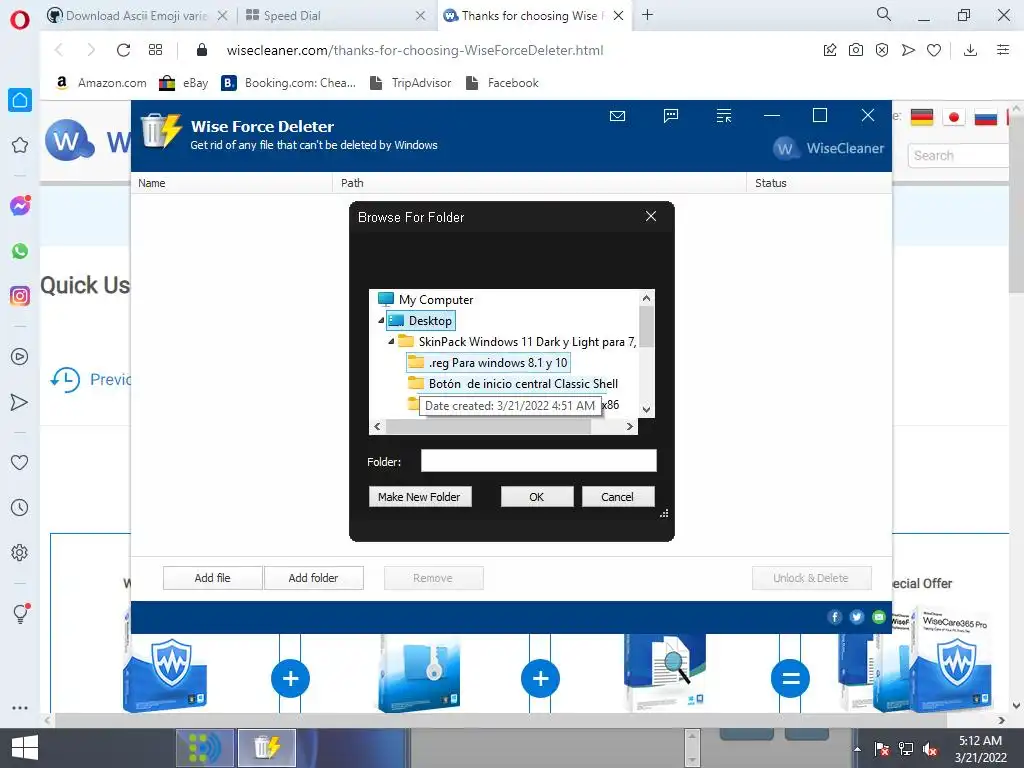This screenshot has height=768, width=1024.
Task: Open Settings gear in Opera sidebar
Action: [x=20, y=552]
